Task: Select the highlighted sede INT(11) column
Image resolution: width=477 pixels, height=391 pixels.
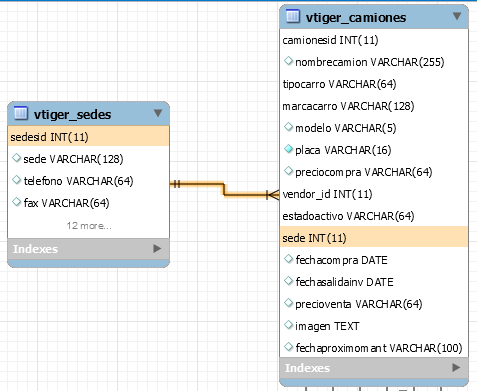Action: [374, 237]
